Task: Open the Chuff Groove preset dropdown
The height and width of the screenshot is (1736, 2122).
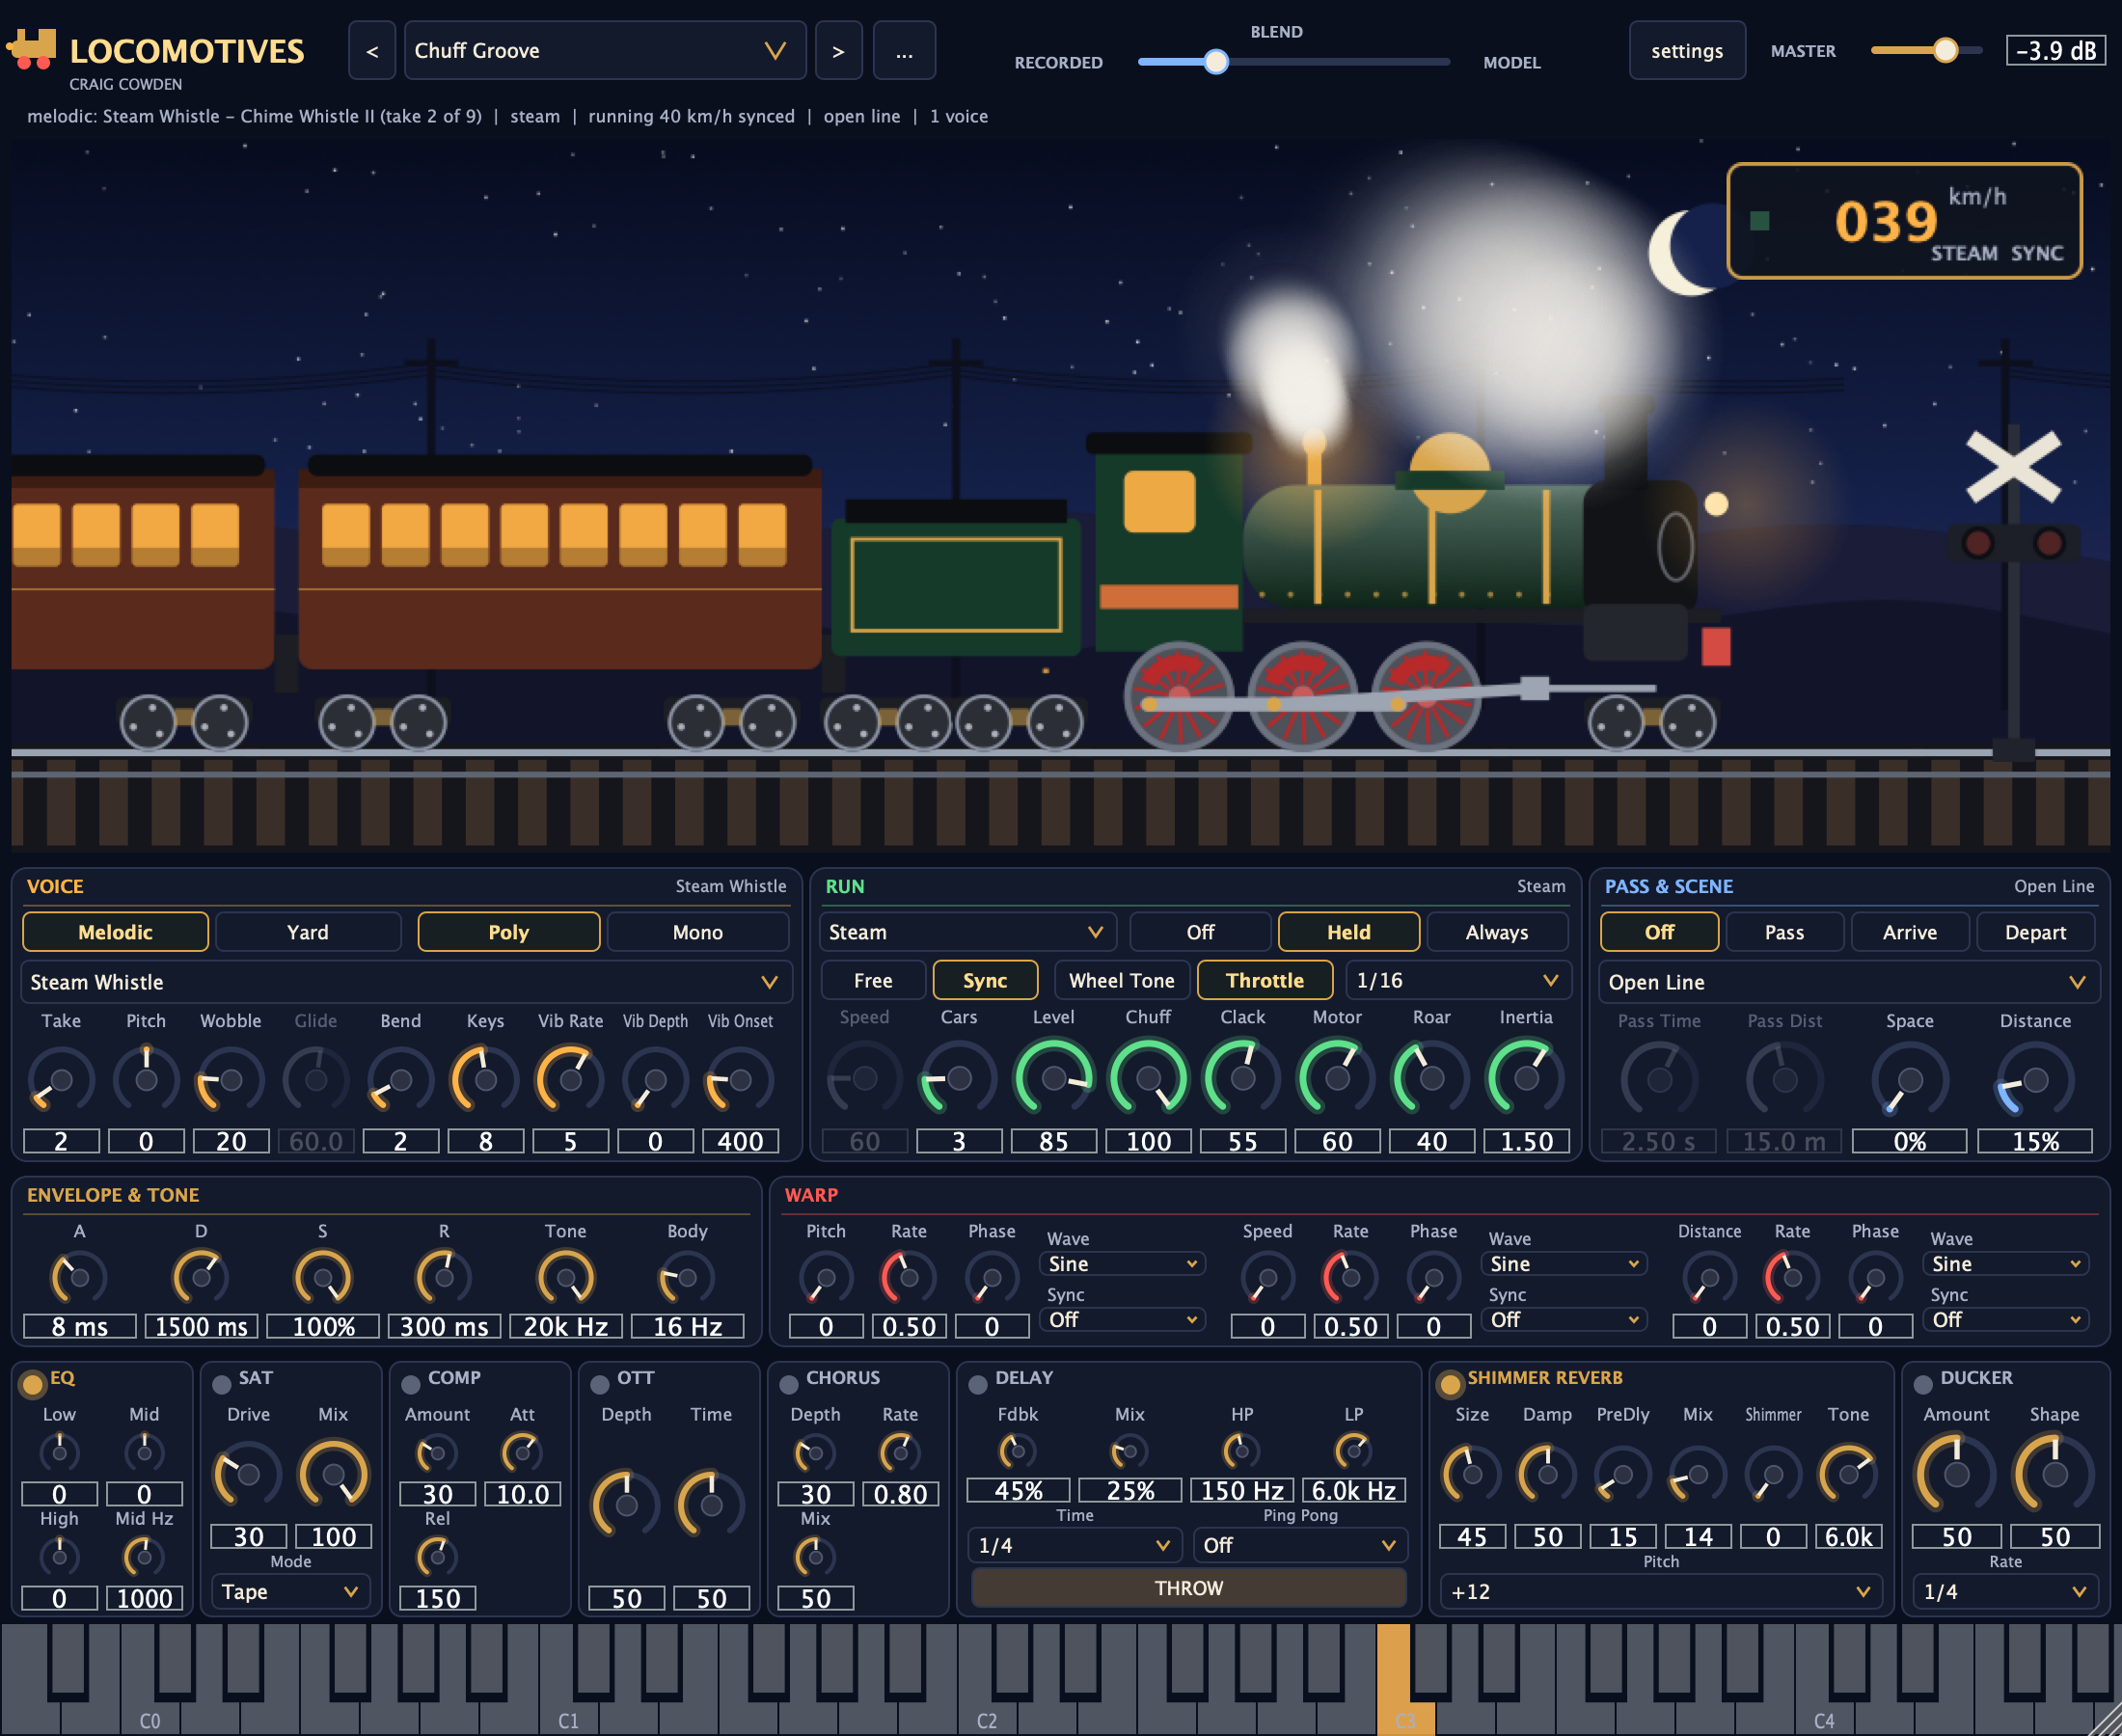Action: (x=605, y=51)
